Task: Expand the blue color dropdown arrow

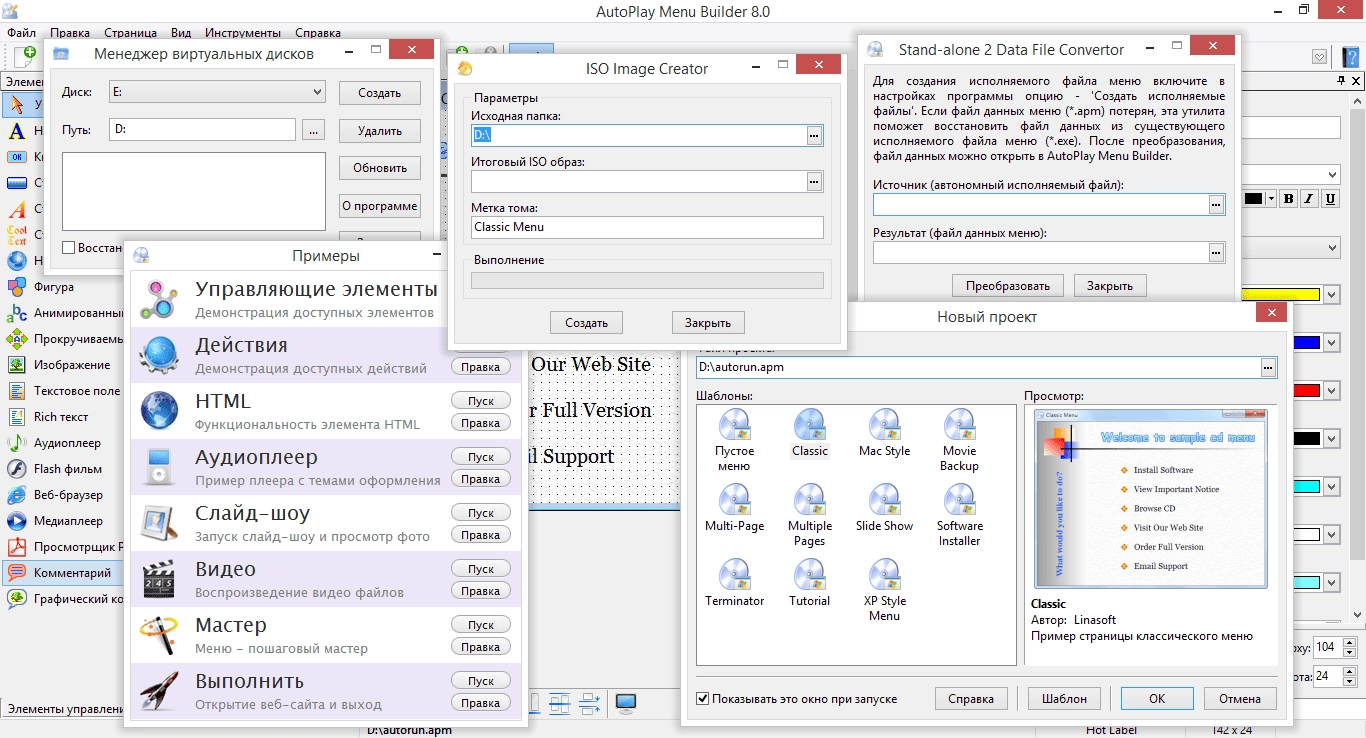Action: tap(1331, 342)
